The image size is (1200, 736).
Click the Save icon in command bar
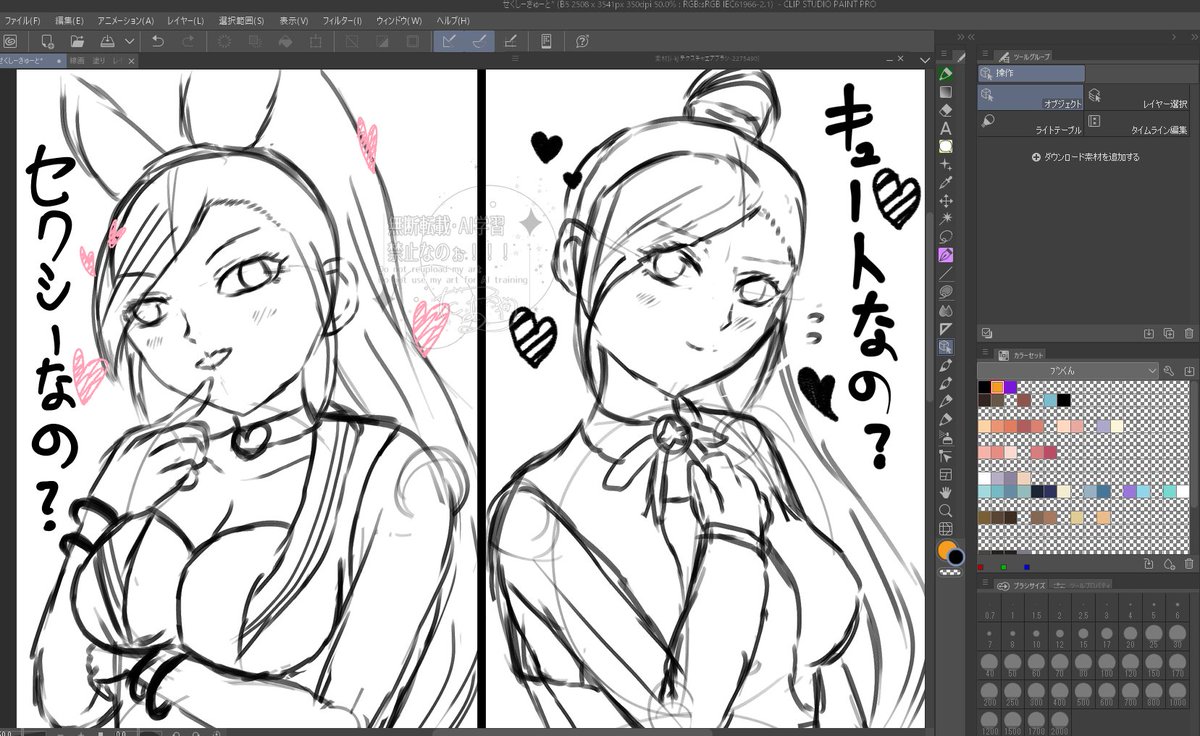[x=107, y=42]
